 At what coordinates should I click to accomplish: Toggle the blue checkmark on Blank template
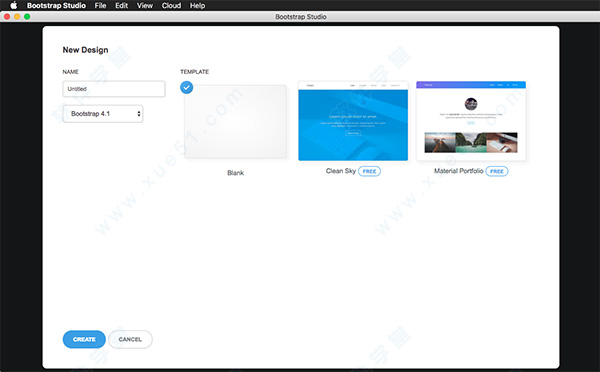pos(186,87)
